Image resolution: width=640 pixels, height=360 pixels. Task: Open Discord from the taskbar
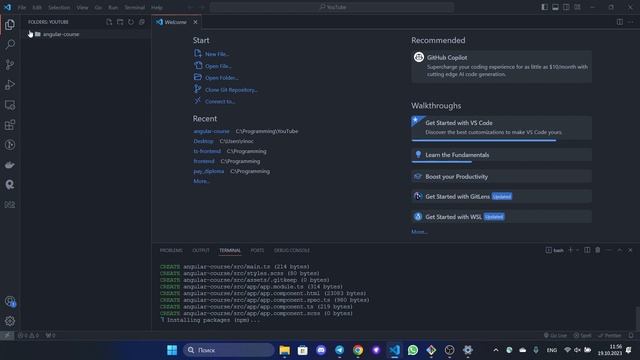click(321, 350)
